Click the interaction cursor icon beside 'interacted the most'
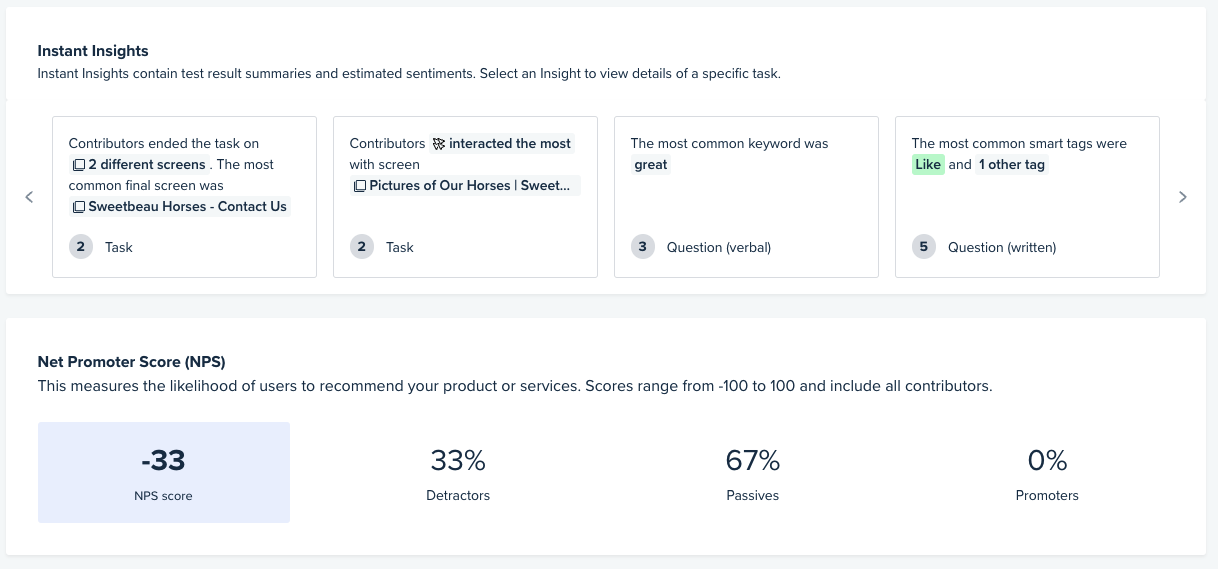The width and height of the screenshot is (1218, 569). point(439,144)
